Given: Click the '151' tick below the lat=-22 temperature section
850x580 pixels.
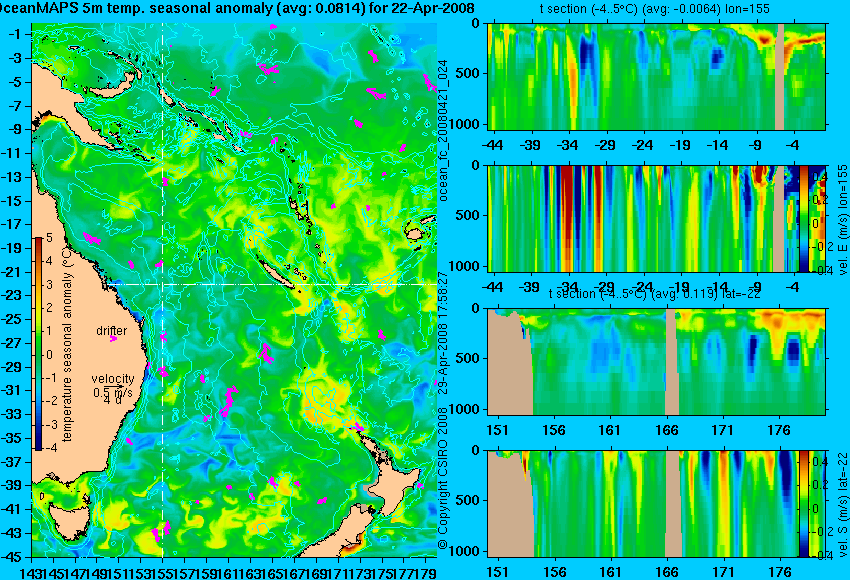Looking at the screenshot, I should pyautogui.click(x=497, y=430).
